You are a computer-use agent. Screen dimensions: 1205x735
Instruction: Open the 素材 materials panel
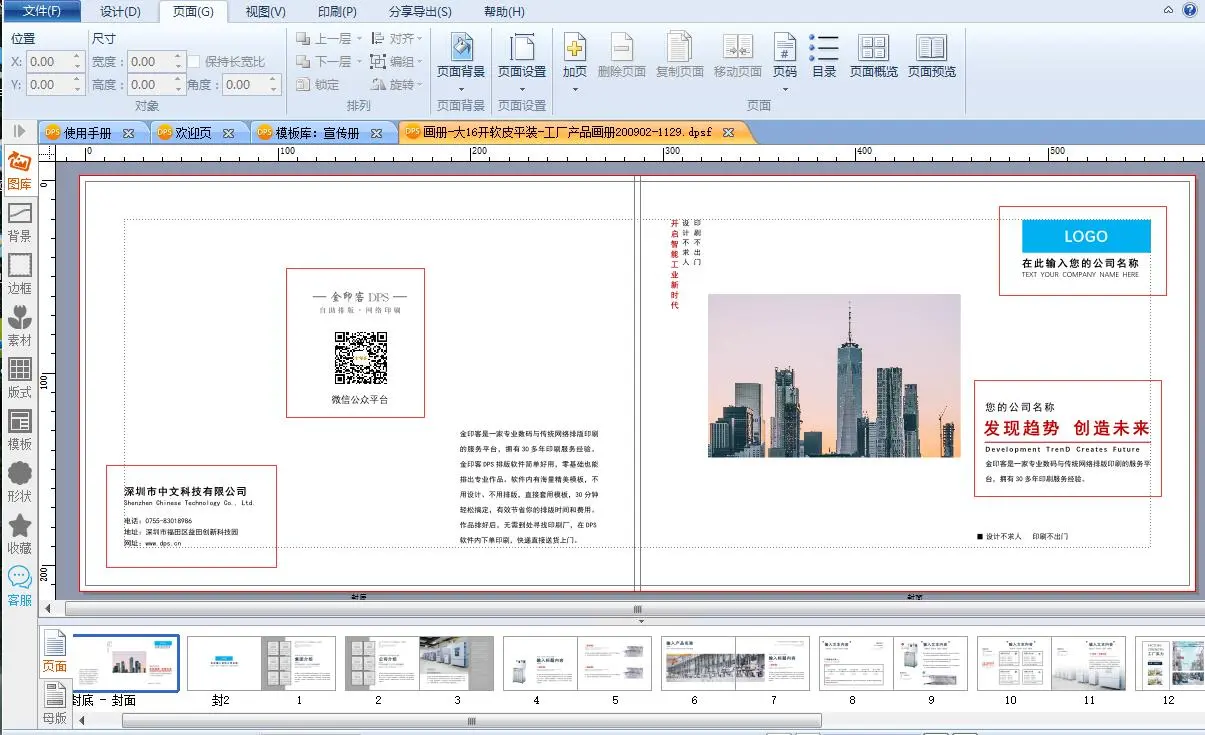pyautogui.click(x=19, y=326)
